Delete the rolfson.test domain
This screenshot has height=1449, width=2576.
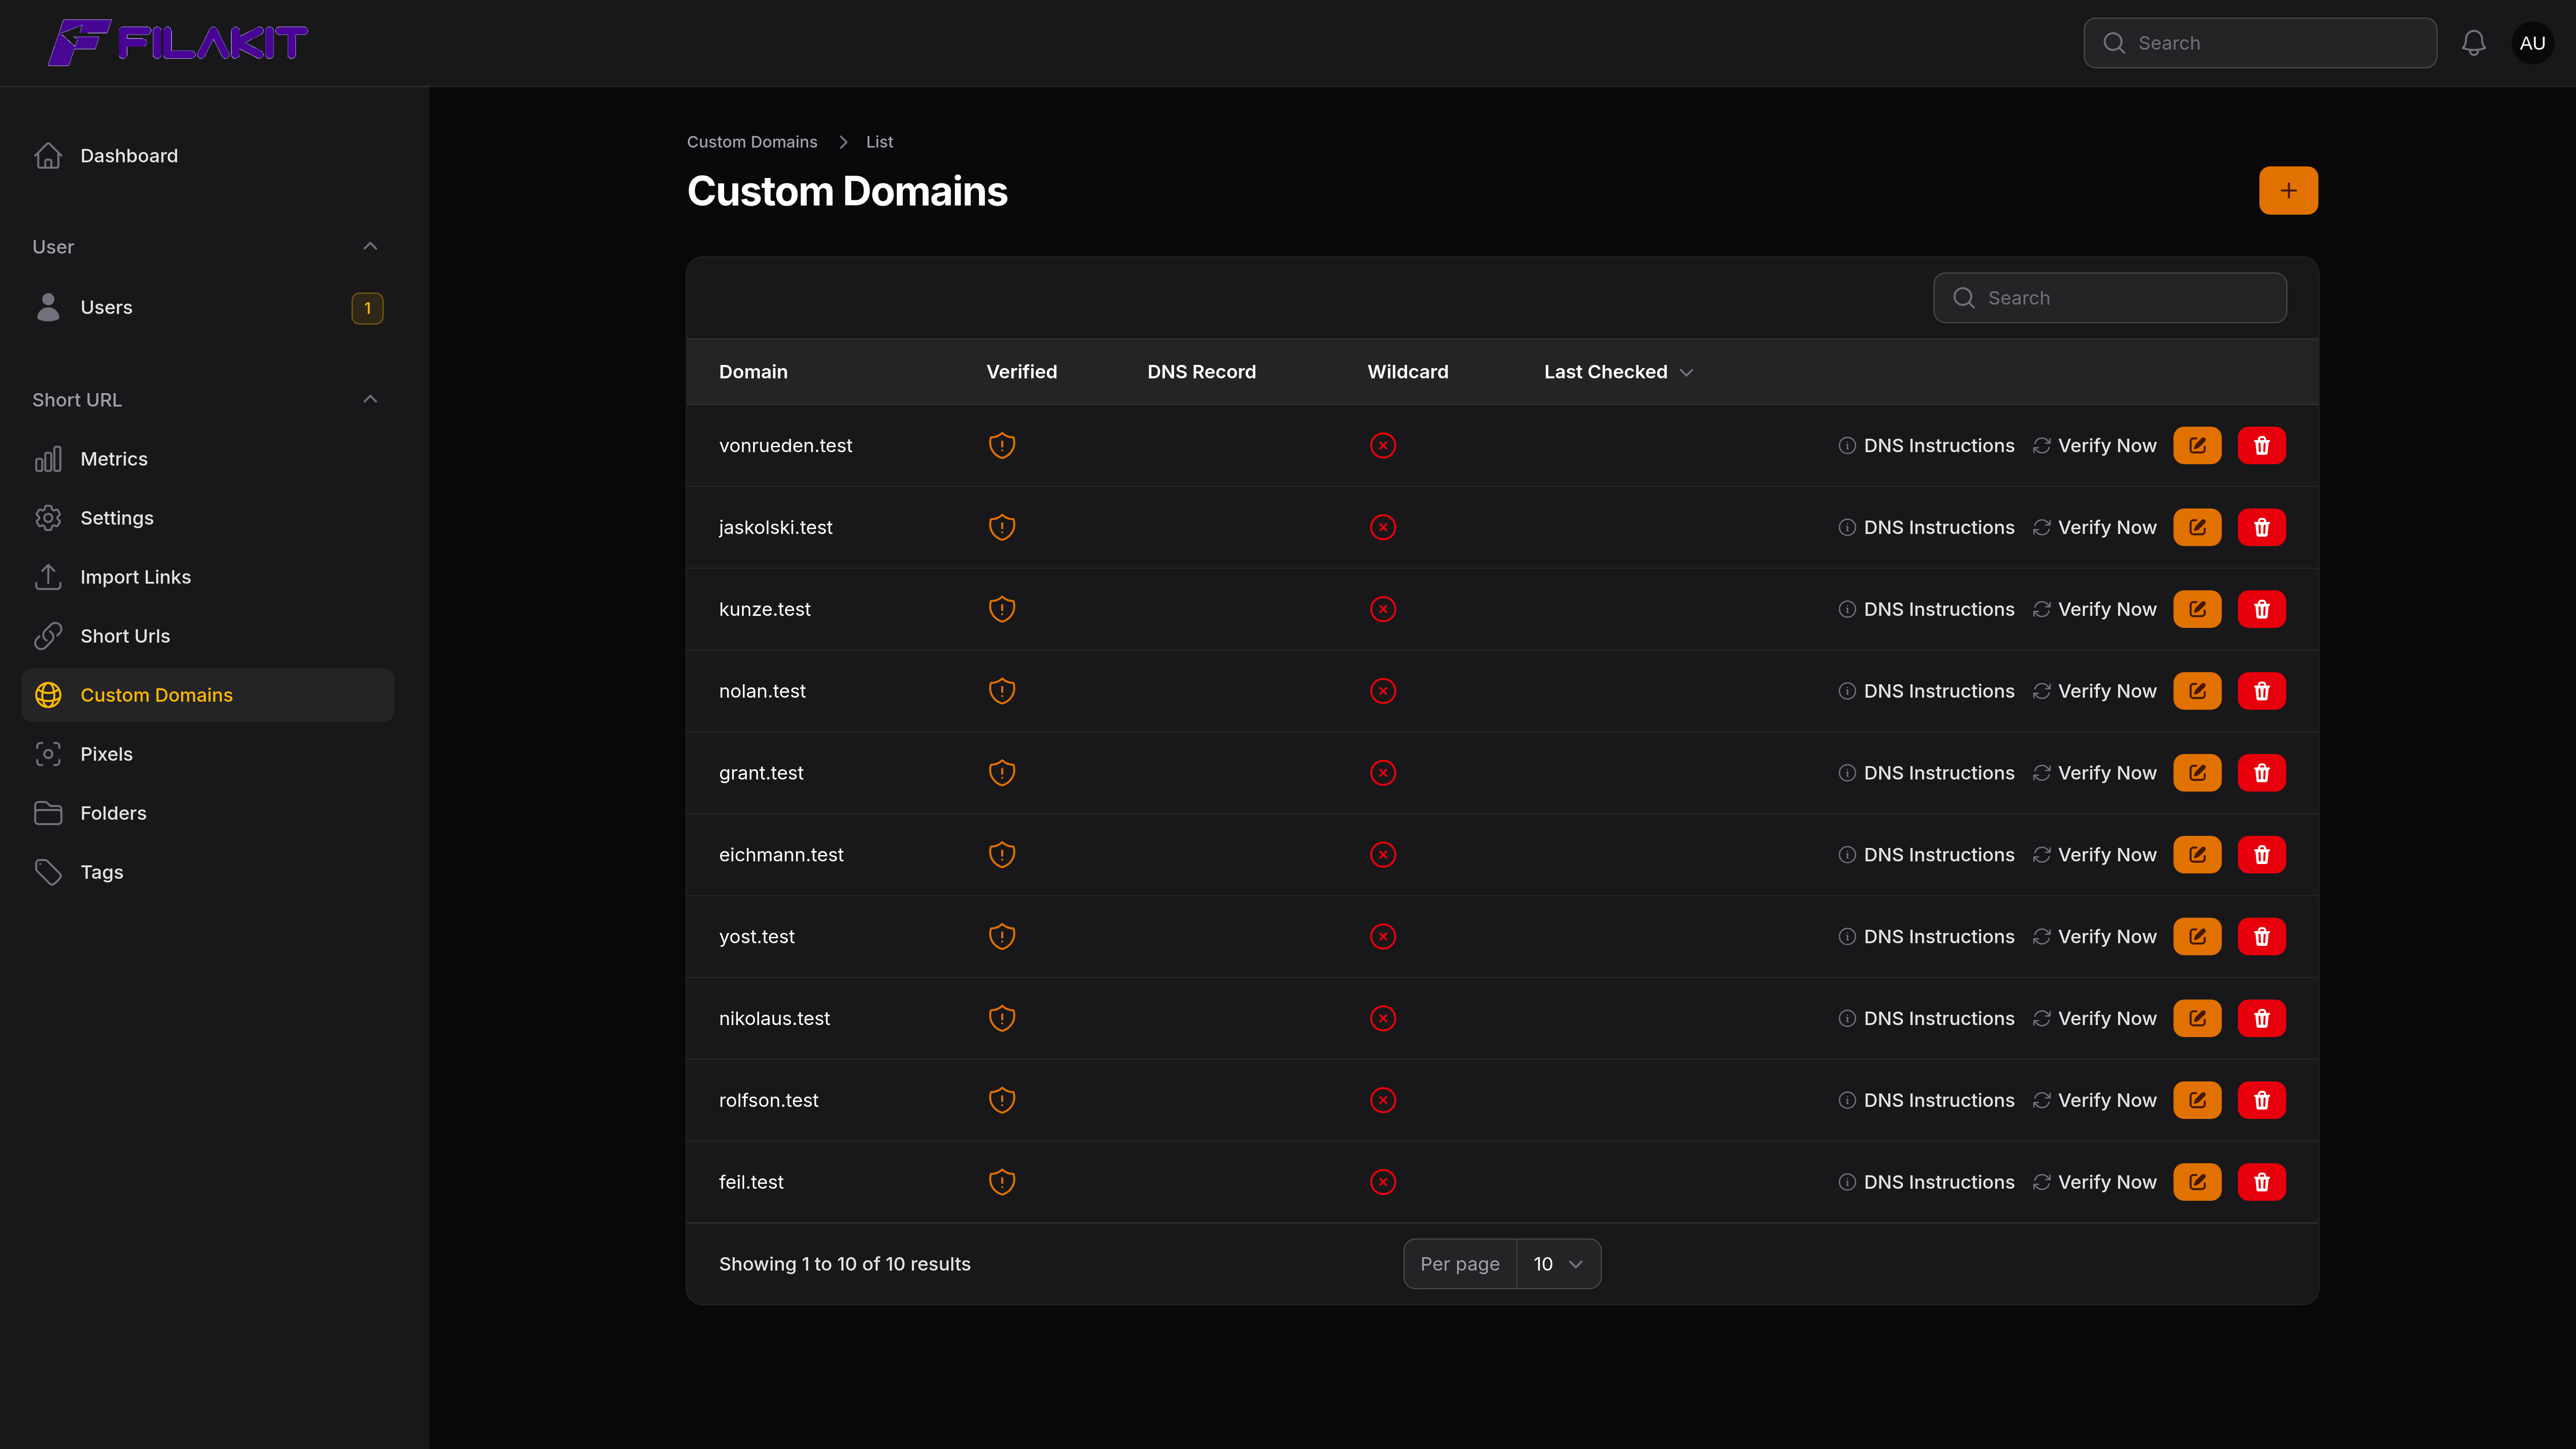point(2262,1100)
